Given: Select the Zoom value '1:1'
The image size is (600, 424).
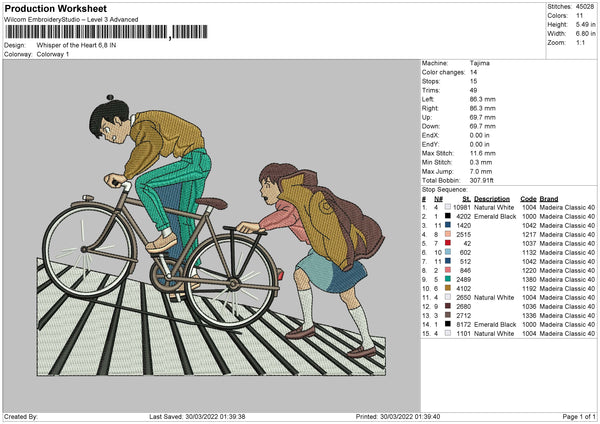Looking at the screenshot, I should [580, 42].
